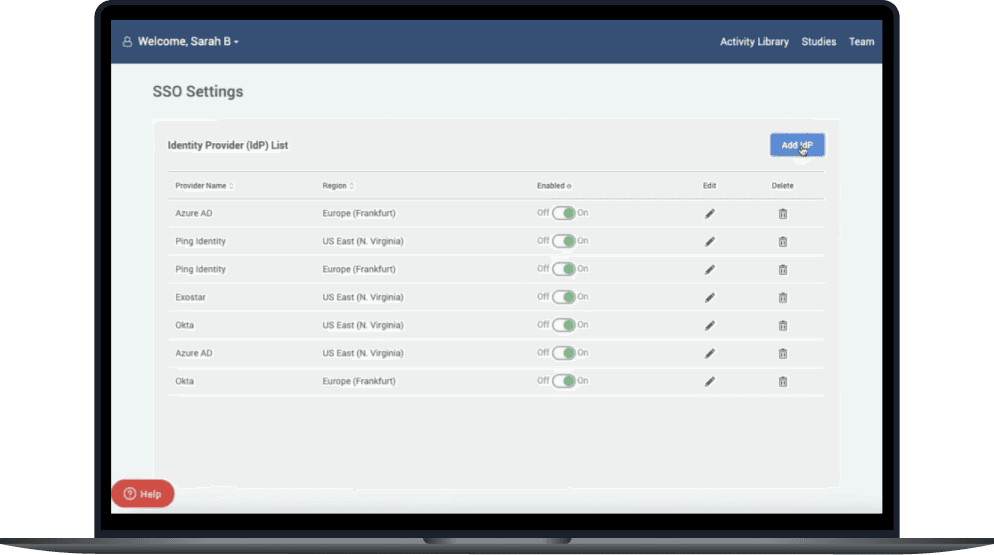Click the user profile icon beside Welcome

[127, 42]
